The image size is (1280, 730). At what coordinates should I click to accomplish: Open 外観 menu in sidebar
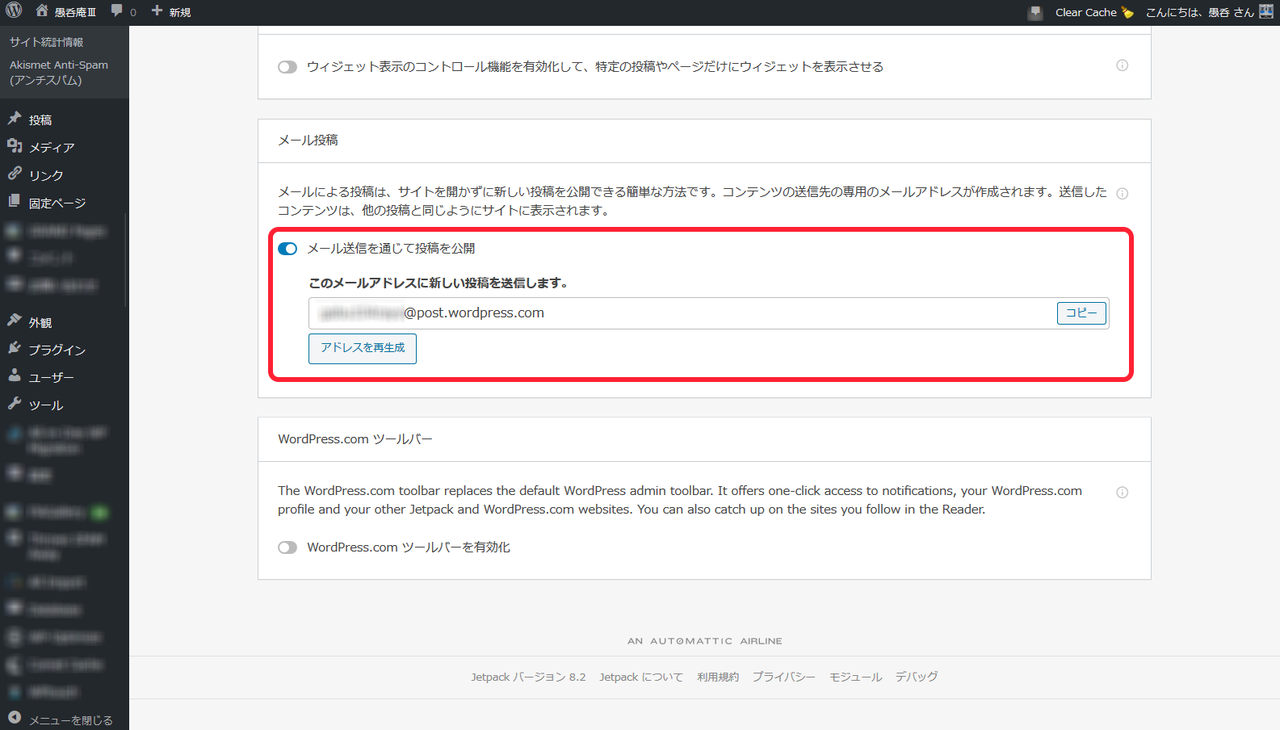[40, 323]
